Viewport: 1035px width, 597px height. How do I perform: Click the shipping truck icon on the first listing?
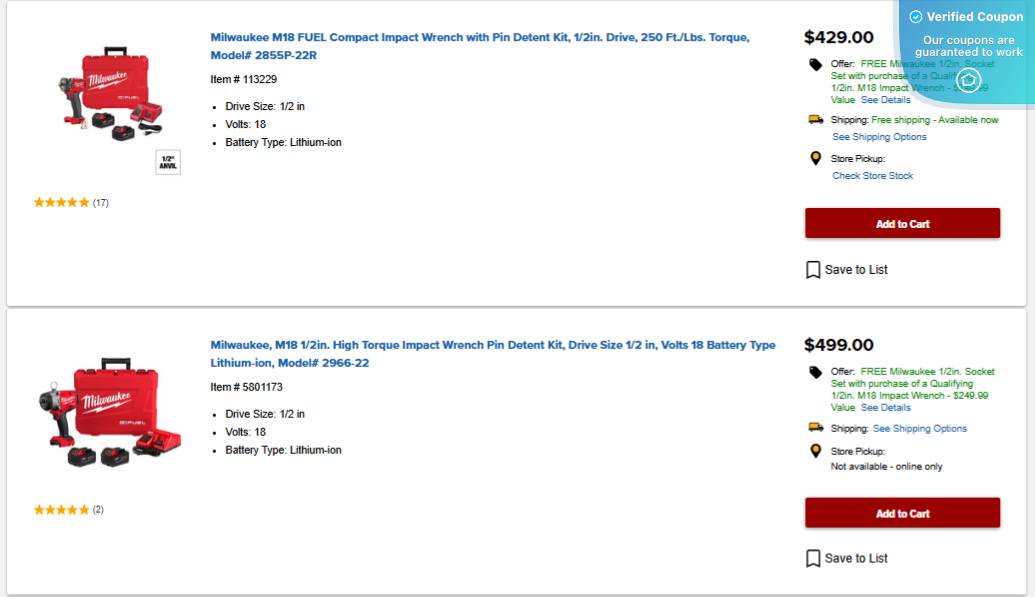tap(816, 120)
